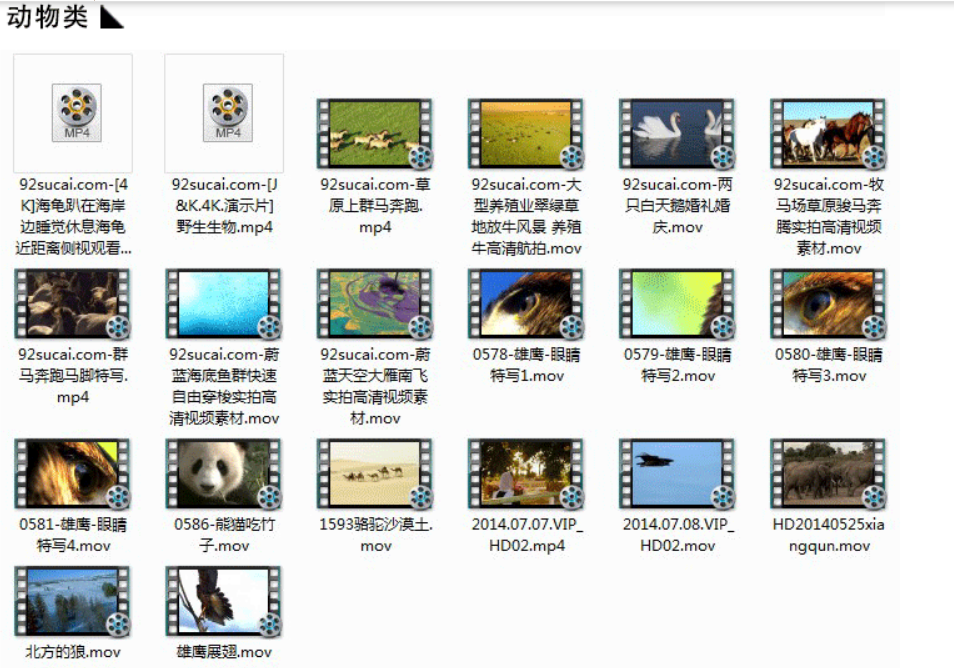Click the file name 92suсai.com-草原上群马奔跑.mp4
954x668 pixels.
[375, 206]
